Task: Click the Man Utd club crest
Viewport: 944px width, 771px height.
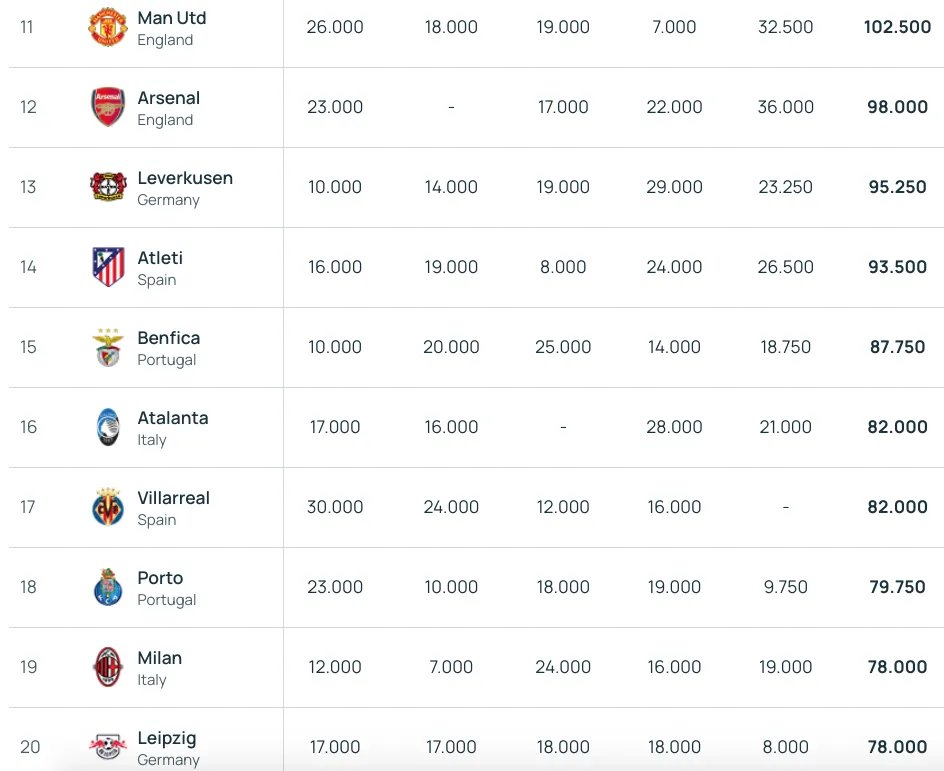Action: pyautogui.click(x=108, y=27)
